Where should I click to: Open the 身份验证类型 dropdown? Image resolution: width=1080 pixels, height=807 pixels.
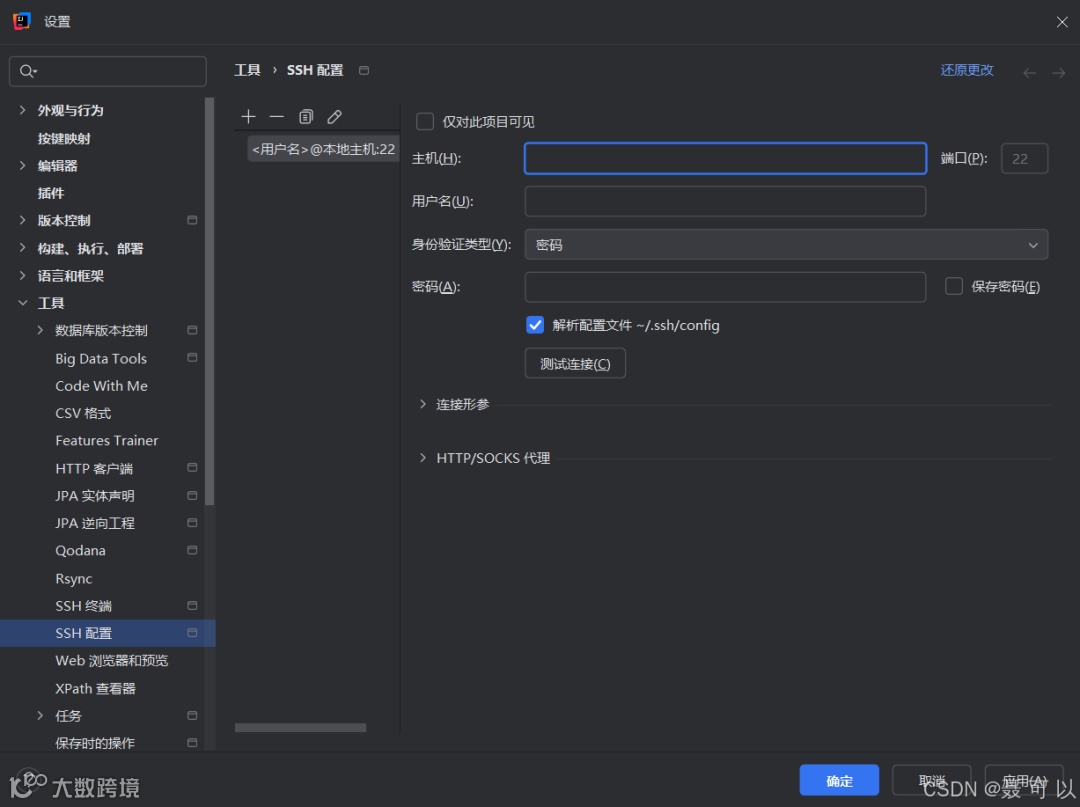click(786, 244)
